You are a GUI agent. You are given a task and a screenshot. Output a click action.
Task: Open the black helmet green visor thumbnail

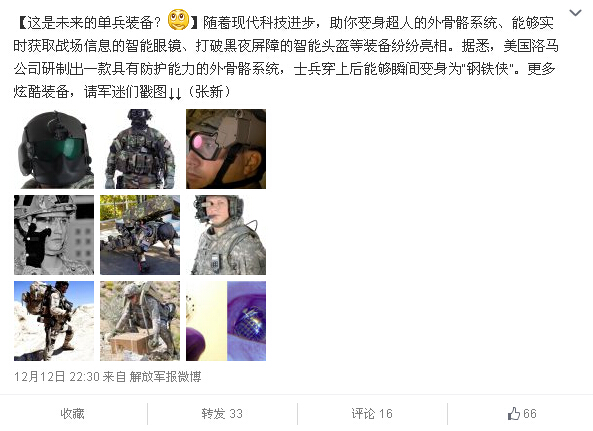pos(54,149)
